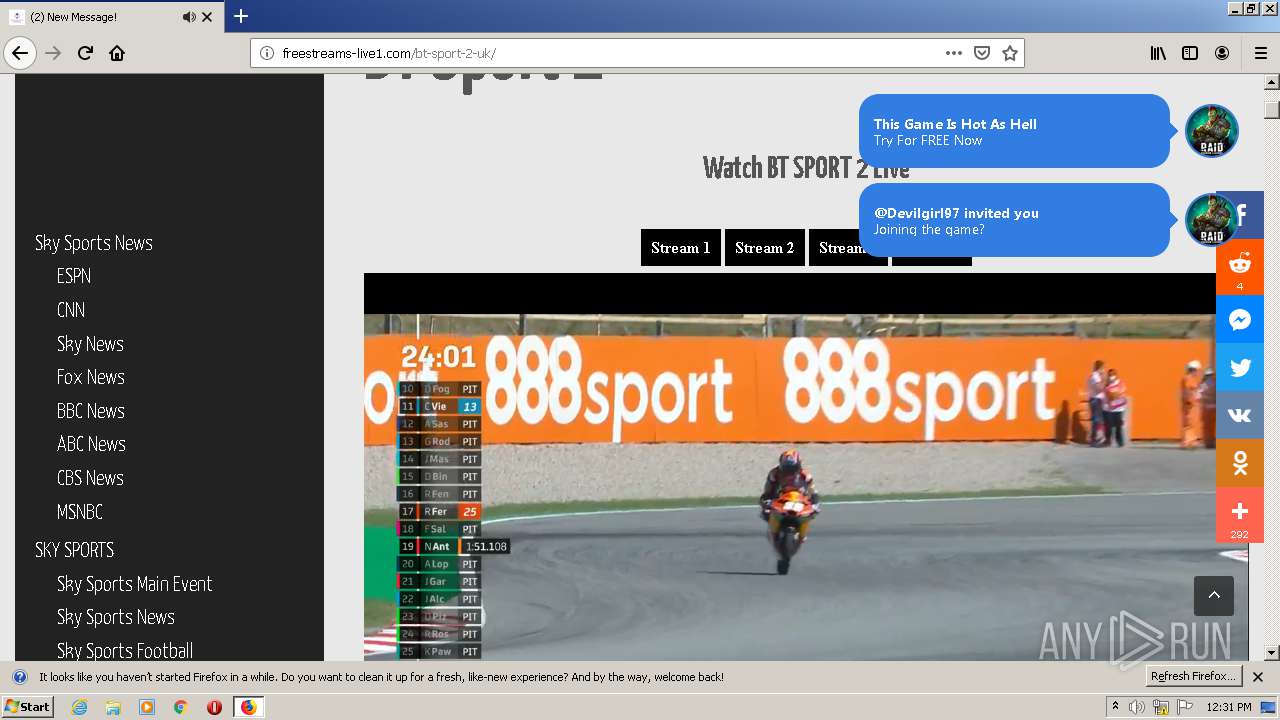This screenshot has width=1280, height=720.
Task: Select Stream 1 button
Action: (x=681, y=248)
